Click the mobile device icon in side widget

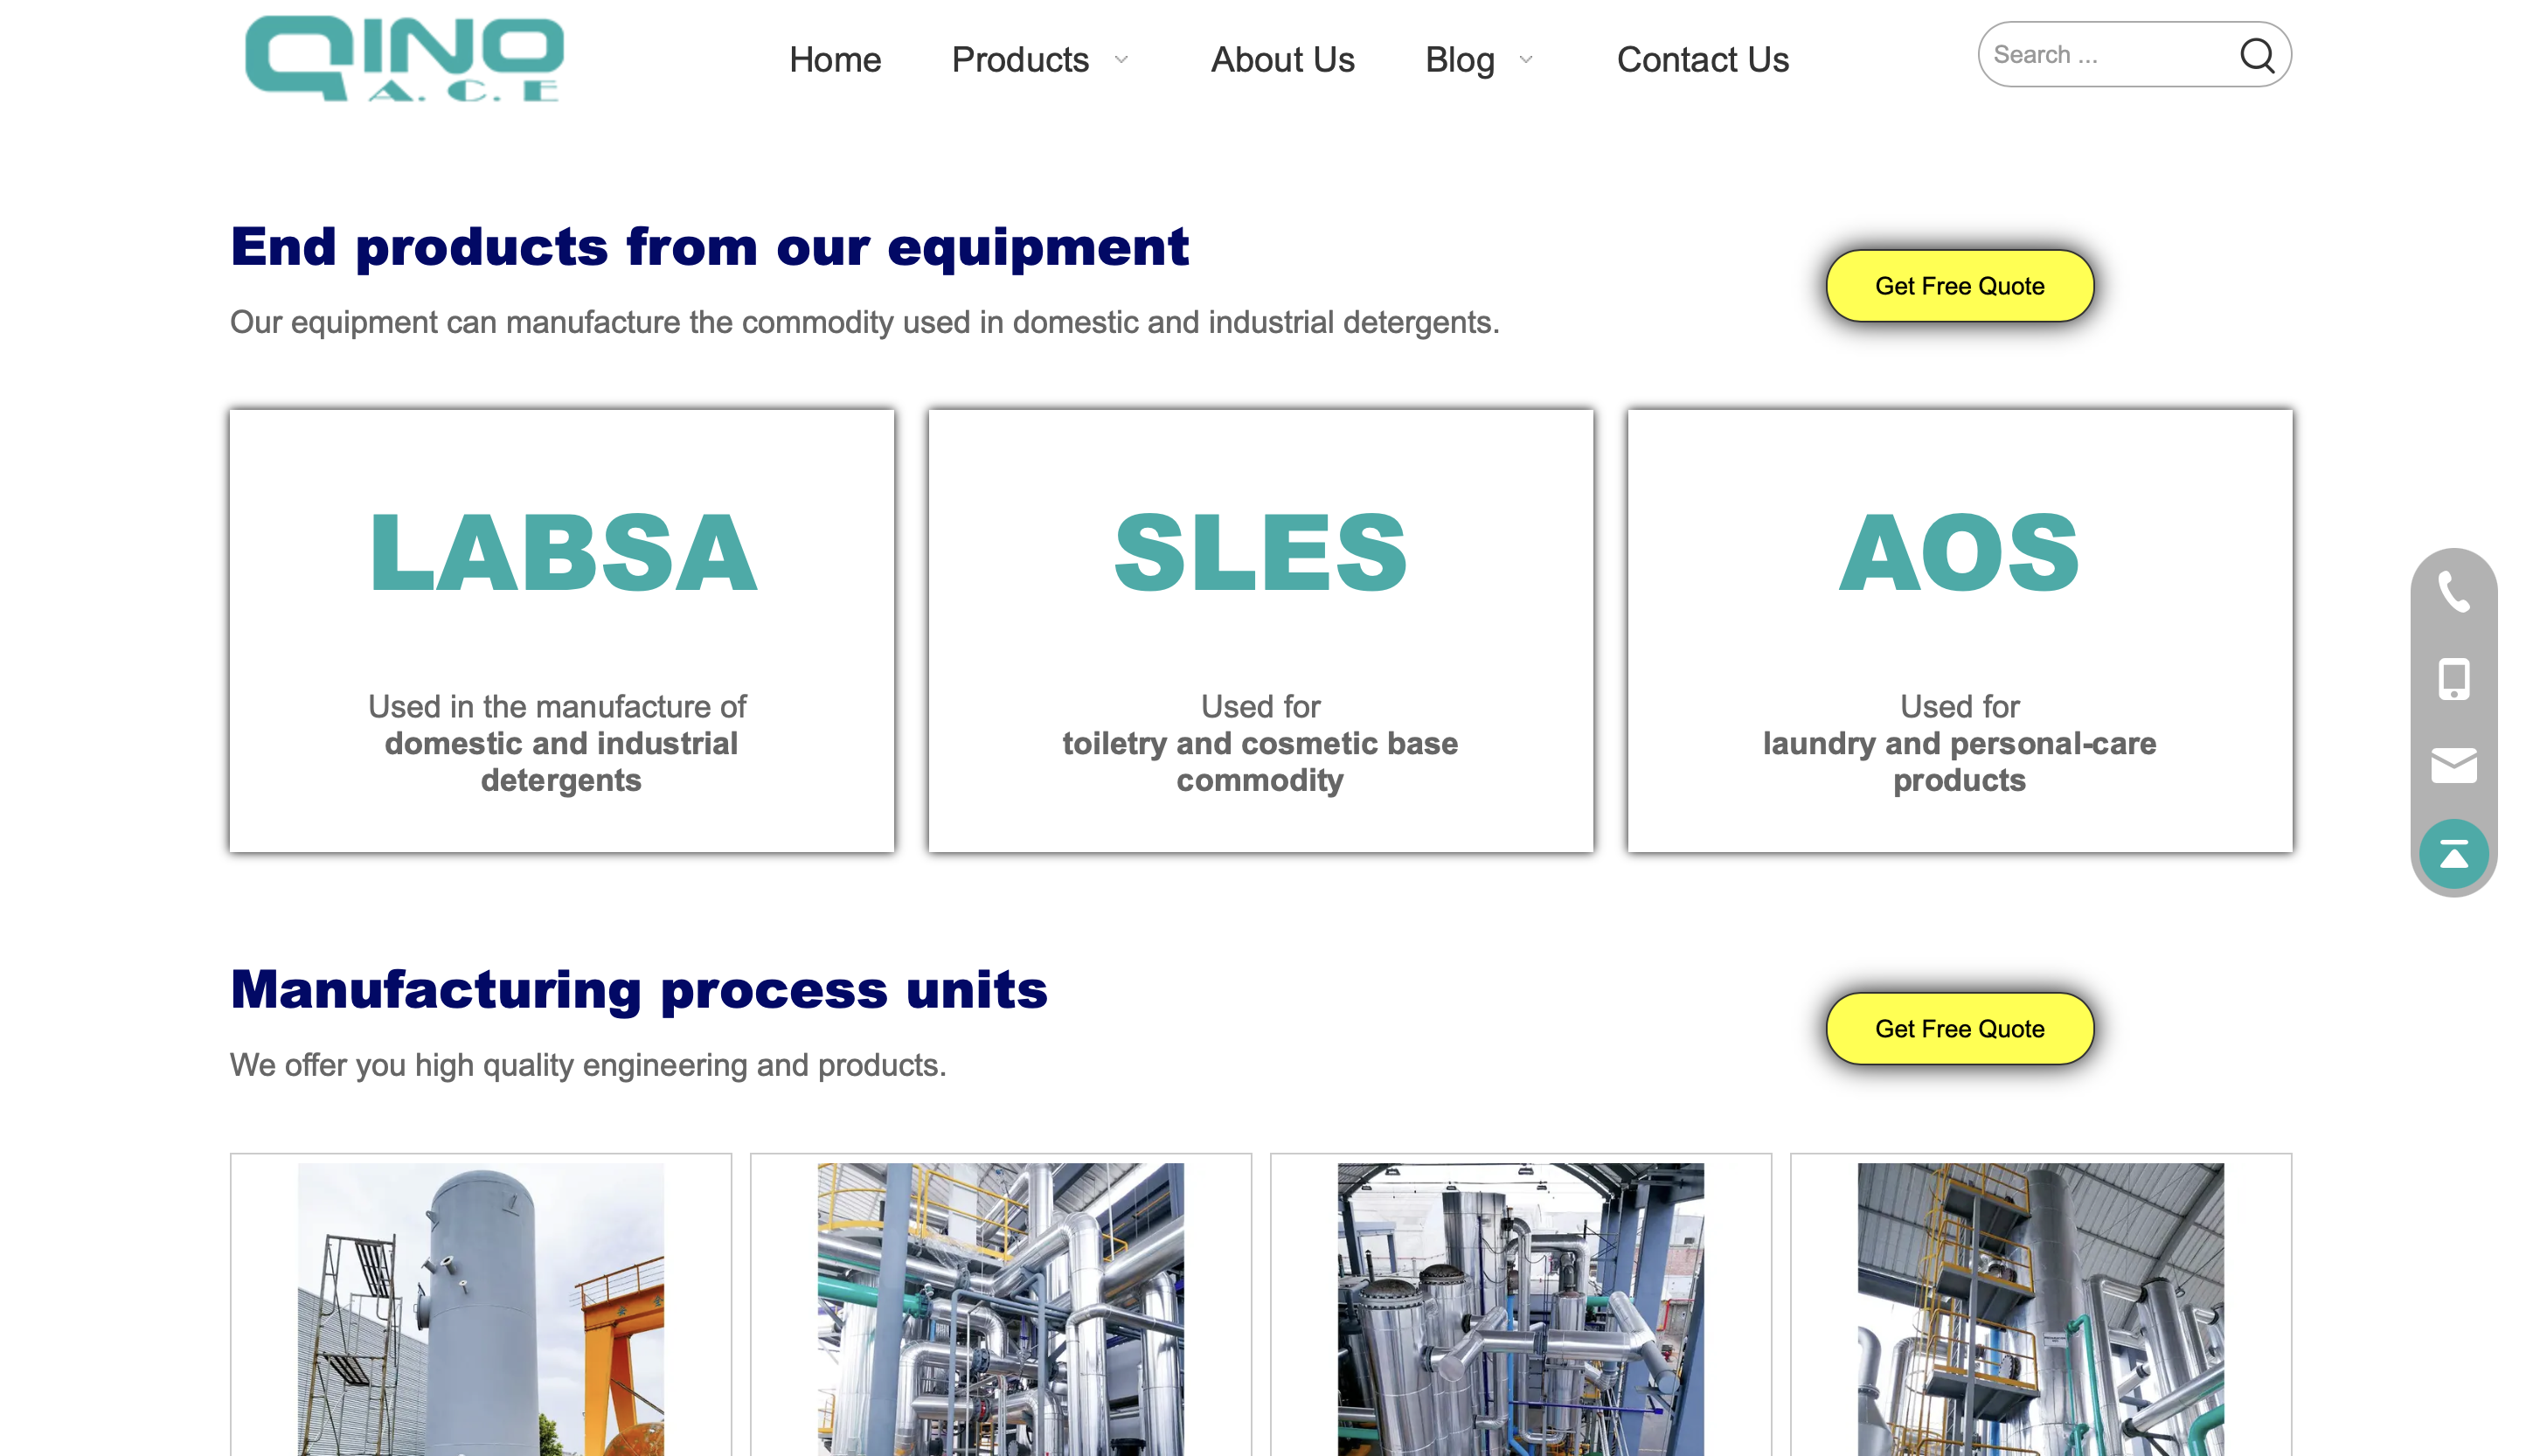(x=2453, y=679)
